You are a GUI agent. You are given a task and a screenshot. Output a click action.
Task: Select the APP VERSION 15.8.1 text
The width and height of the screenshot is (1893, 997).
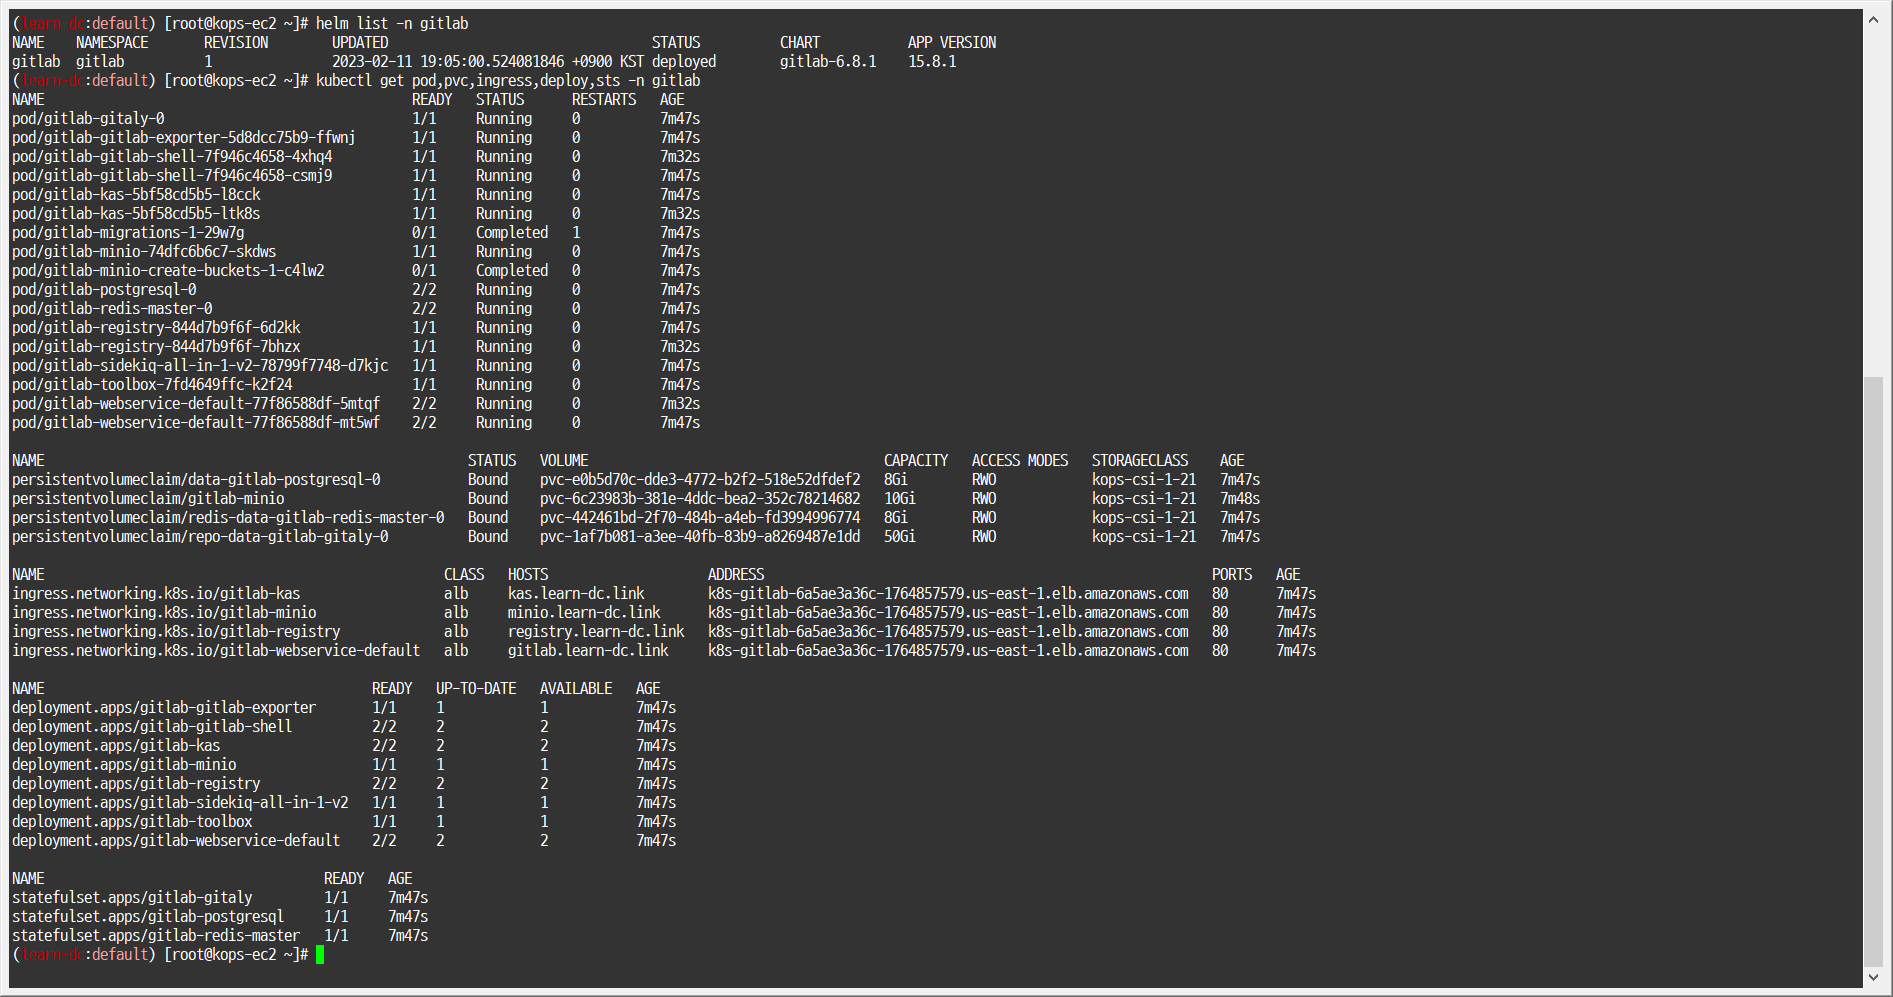(931, 61)
